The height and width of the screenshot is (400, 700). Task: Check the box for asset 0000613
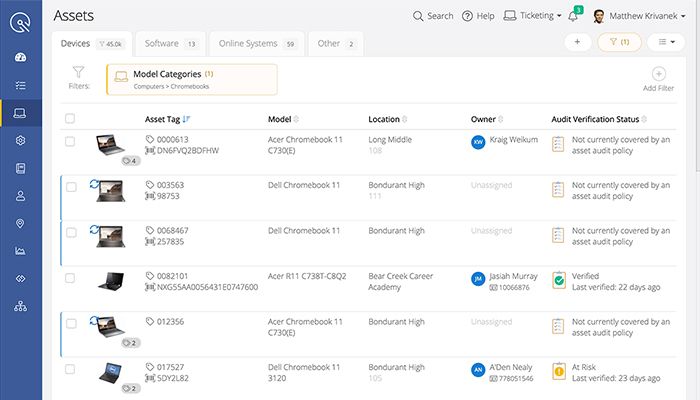[70, 142]
